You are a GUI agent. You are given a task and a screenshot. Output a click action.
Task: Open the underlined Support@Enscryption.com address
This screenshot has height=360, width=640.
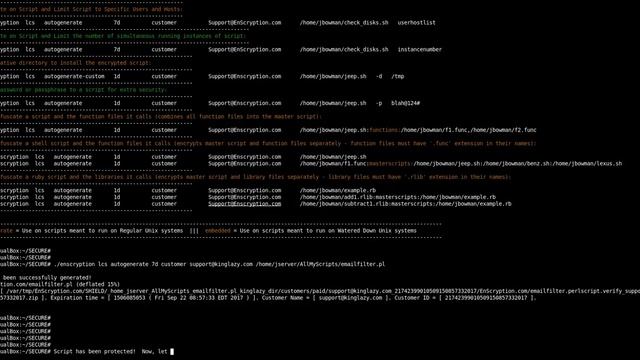click(244, 204)
